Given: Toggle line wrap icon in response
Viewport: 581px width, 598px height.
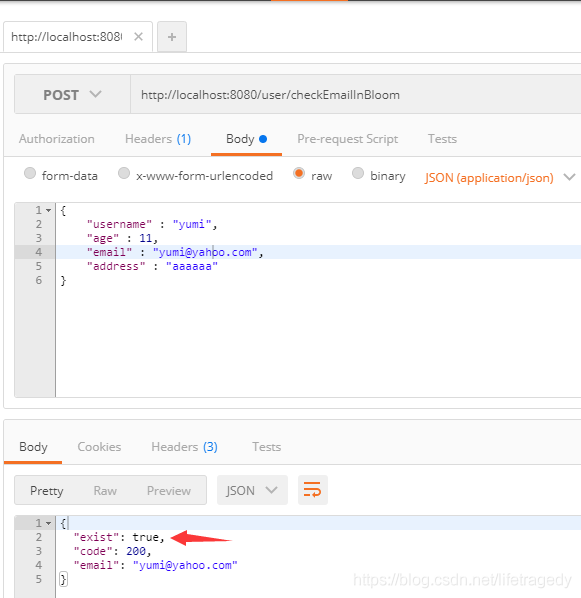Looking at the screenshot, I should 312,490.
